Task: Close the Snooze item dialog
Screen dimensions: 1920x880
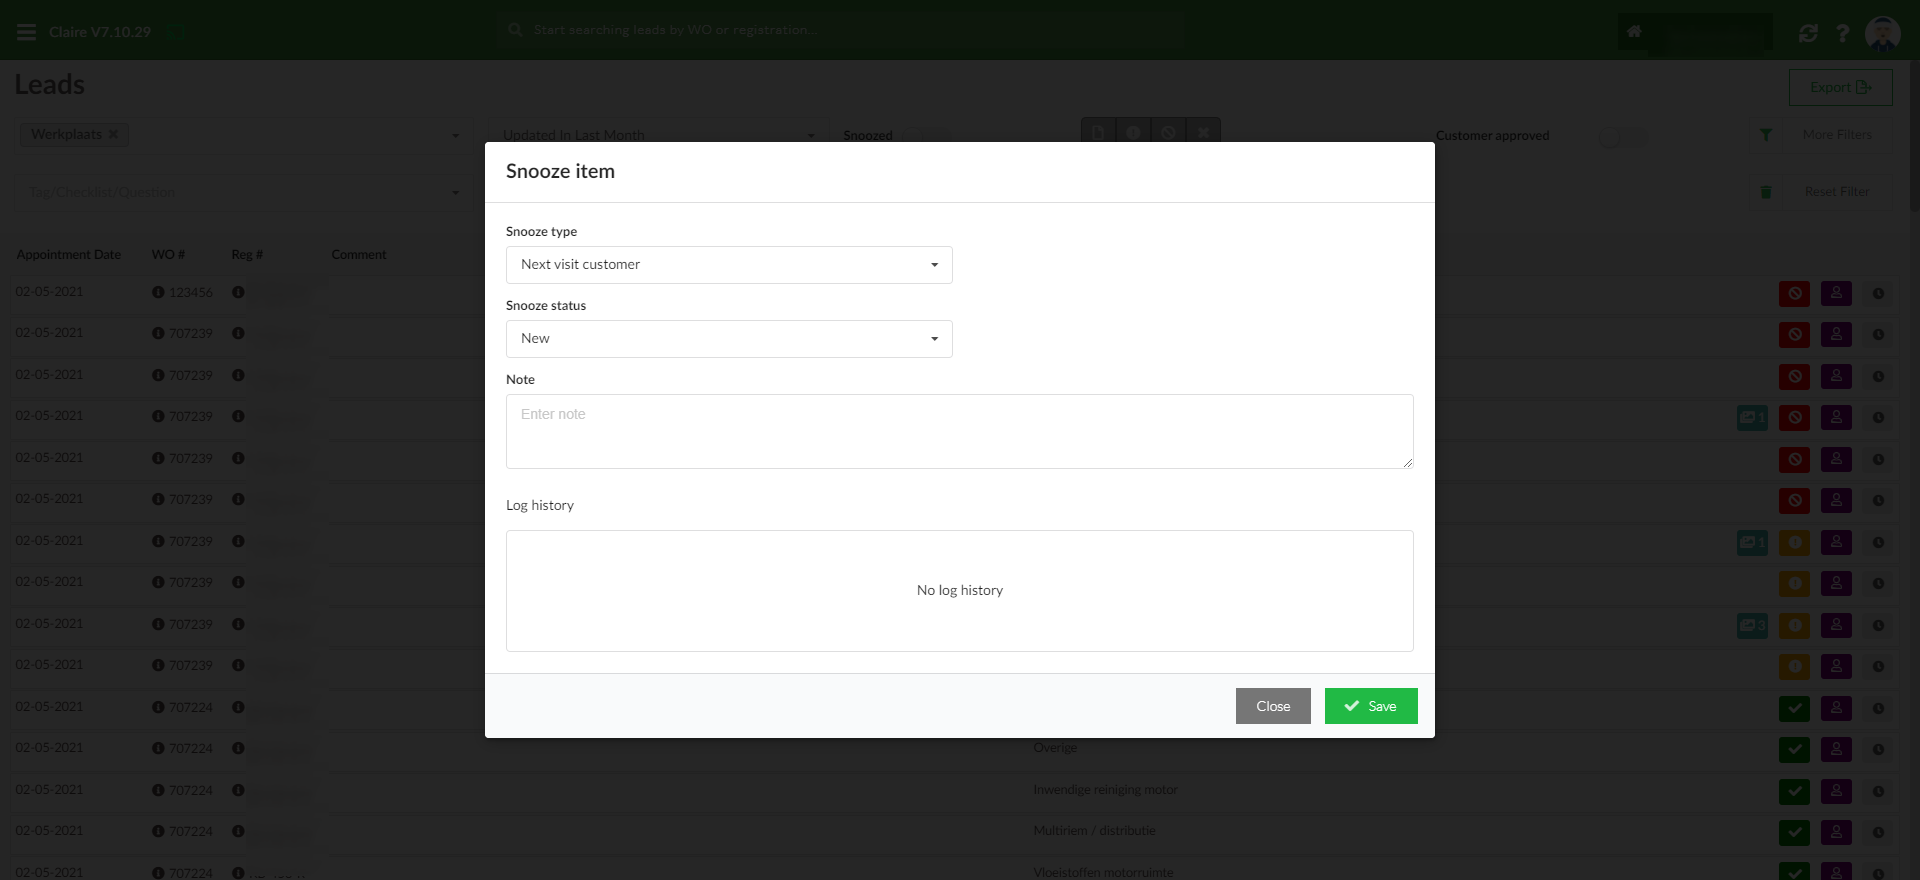Action: (1272, 706)
